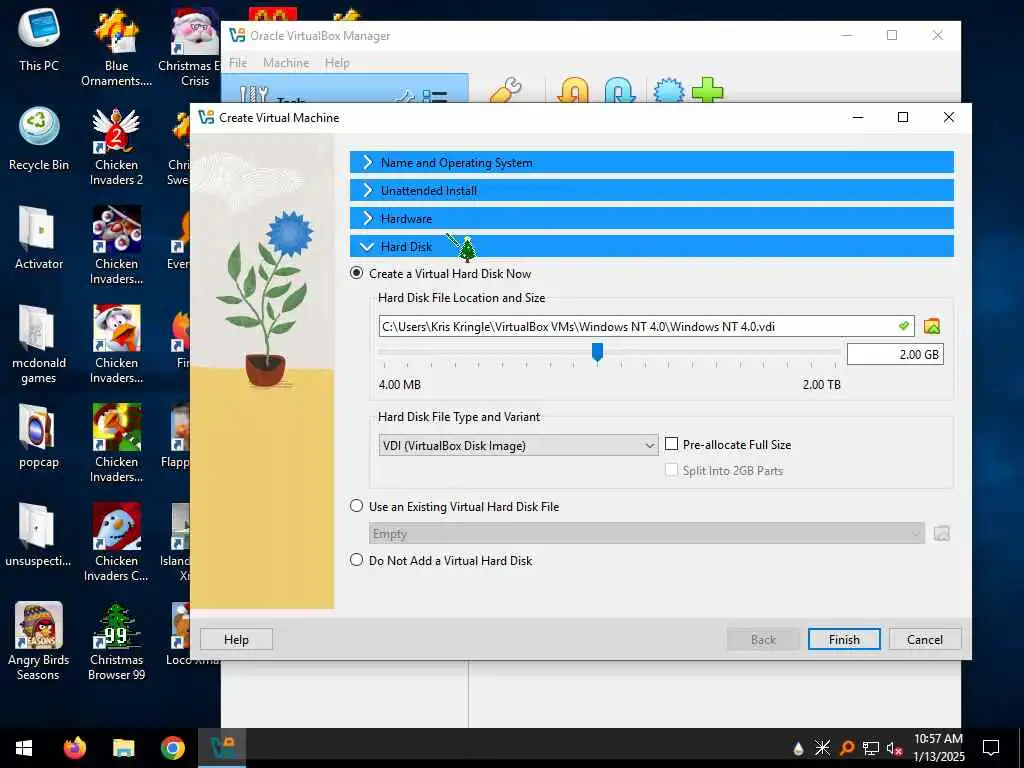The image size is (1024, 768).
Task: Click the blue Export arrow icon in VirtualBox Manager
Action: tap(619, 91)
